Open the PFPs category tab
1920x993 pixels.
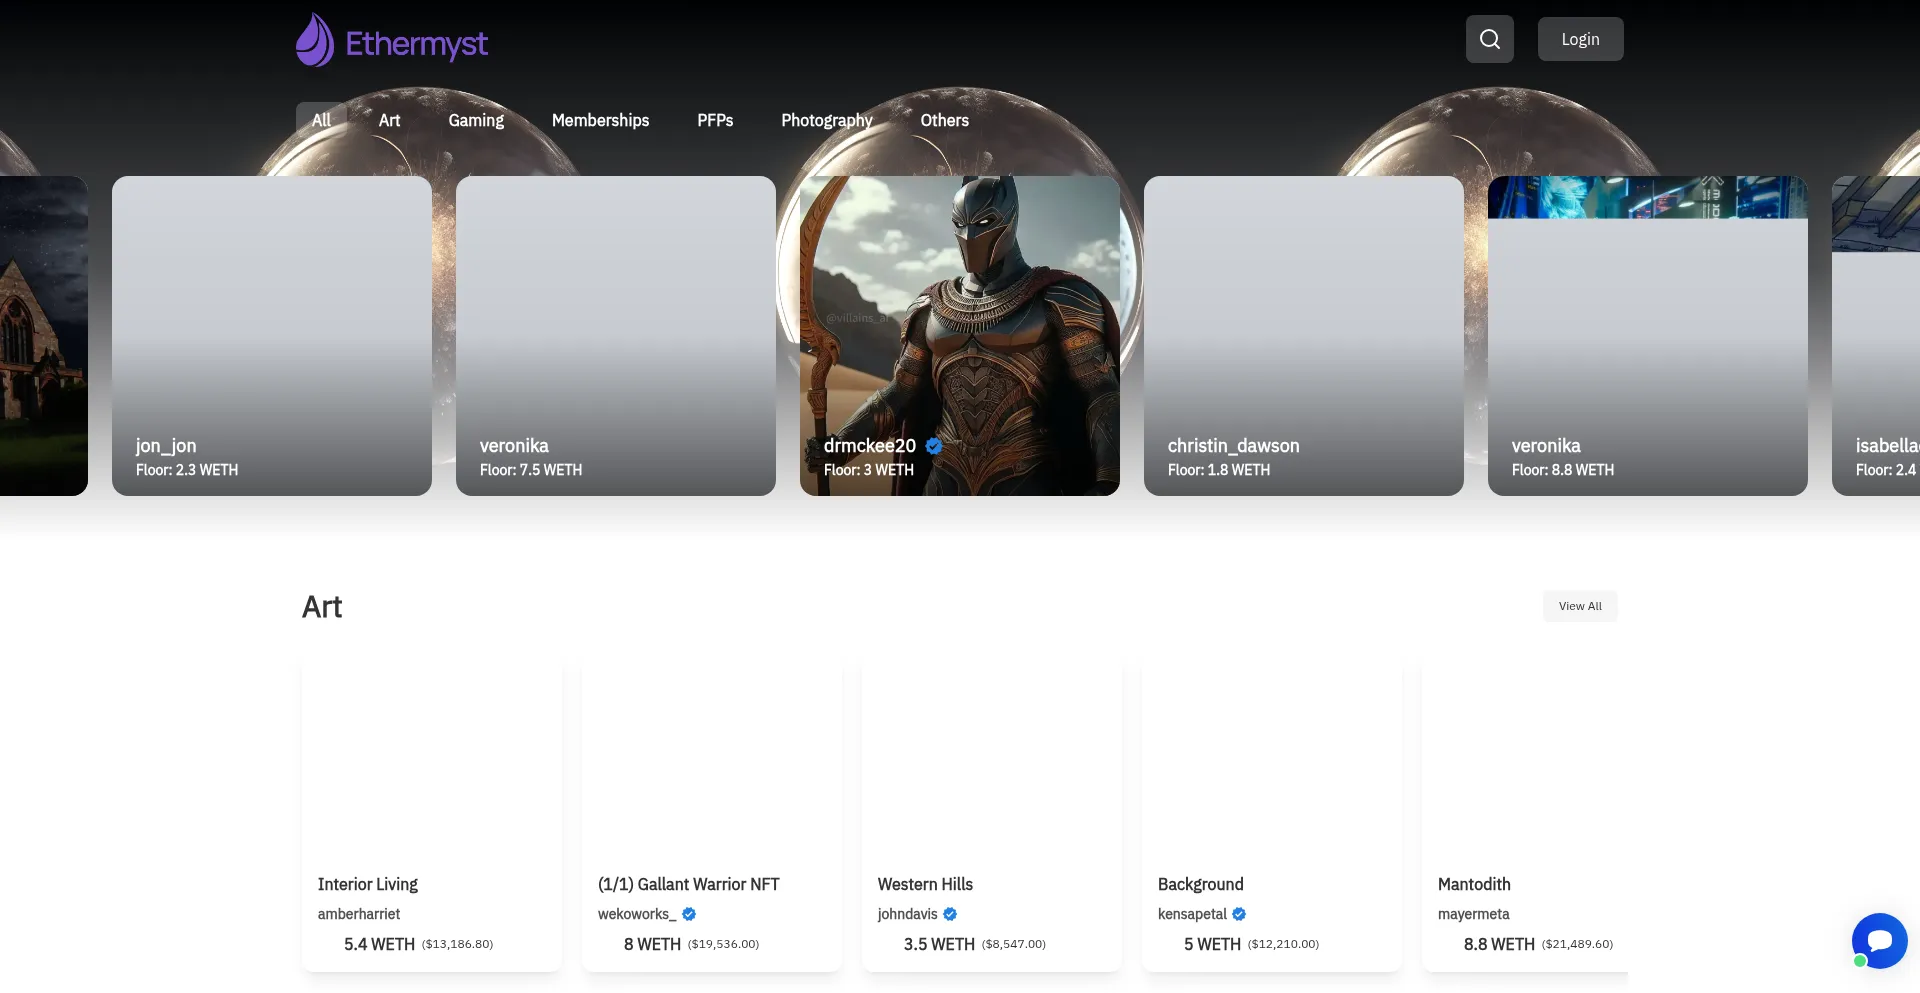point(715,120)
